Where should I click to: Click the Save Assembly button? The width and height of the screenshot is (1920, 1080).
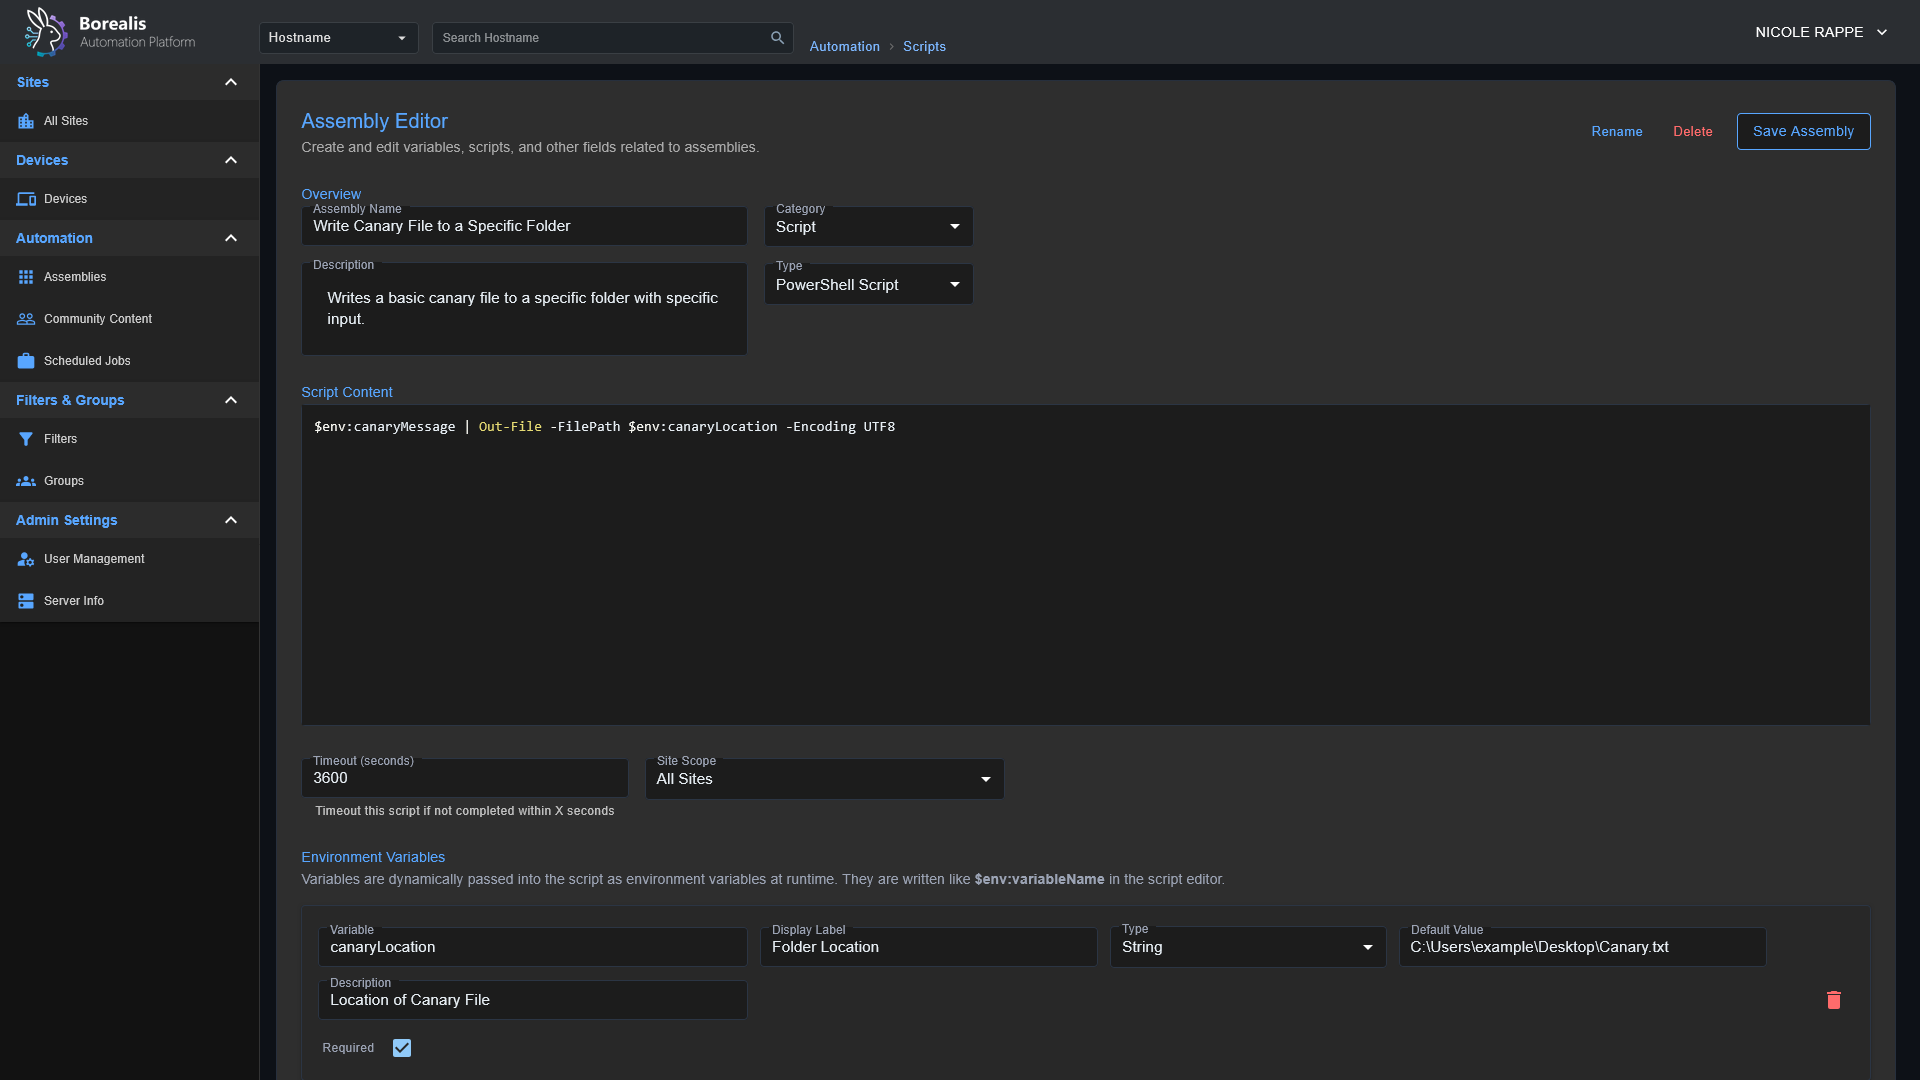pos(1803,131)
